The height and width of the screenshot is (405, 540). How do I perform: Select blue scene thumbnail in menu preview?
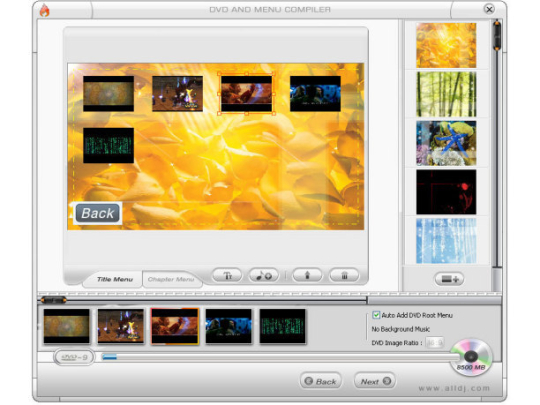point(315,94)
